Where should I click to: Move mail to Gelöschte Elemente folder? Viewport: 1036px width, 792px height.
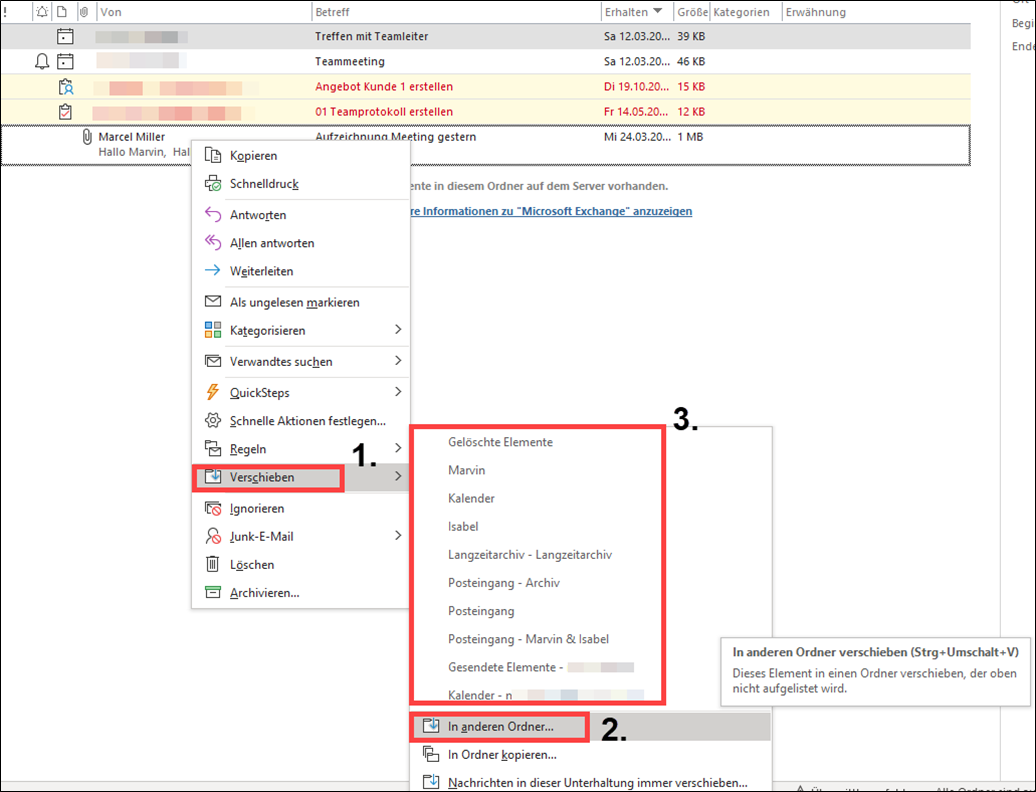500,442
